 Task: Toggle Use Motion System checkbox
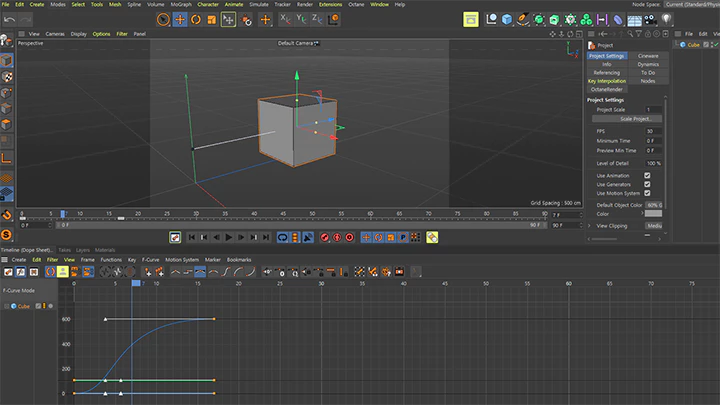647,193
